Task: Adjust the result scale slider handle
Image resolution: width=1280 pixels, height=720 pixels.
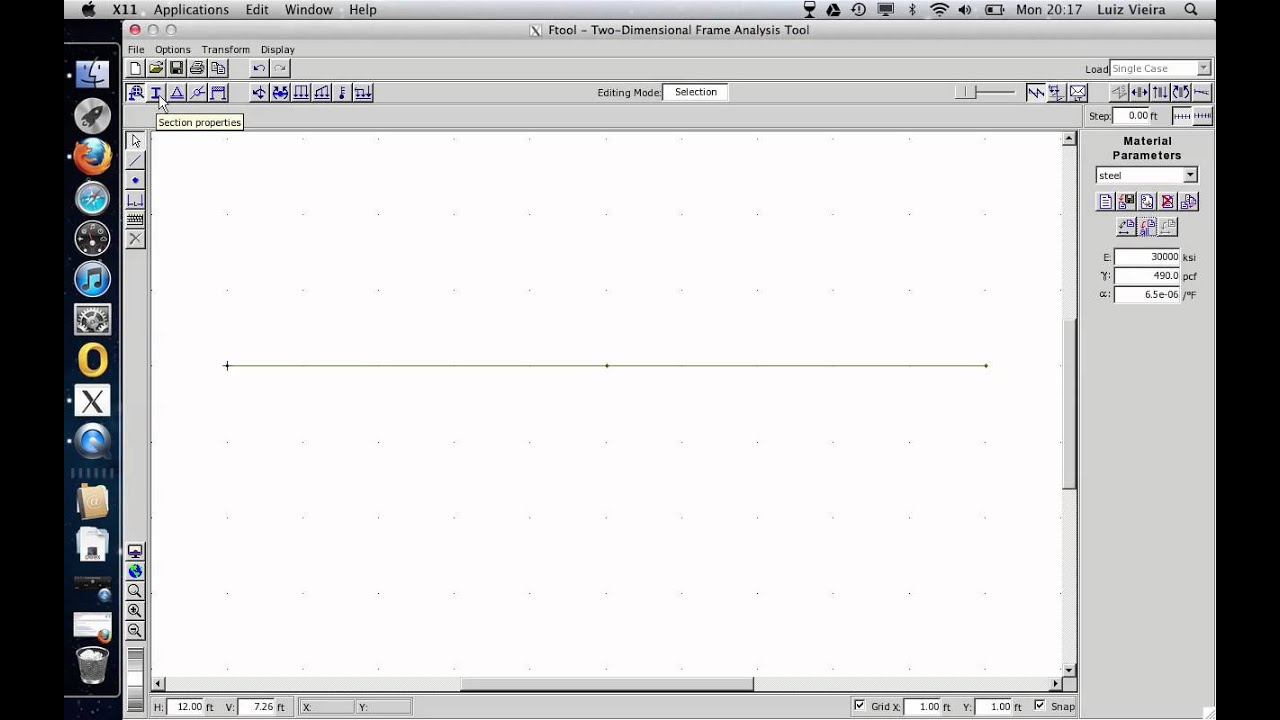Action: click(966, 92)
